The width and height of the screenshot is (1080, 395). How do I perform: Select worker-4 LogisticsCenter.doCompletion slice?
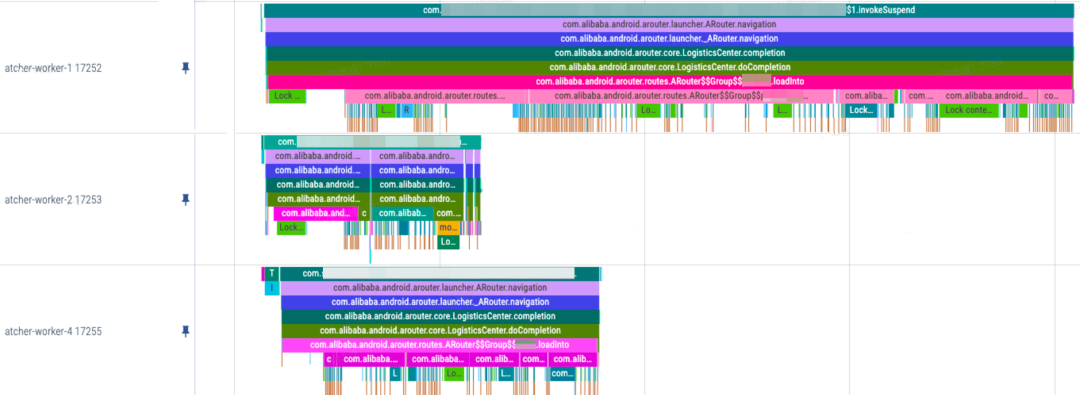point(439,331)
